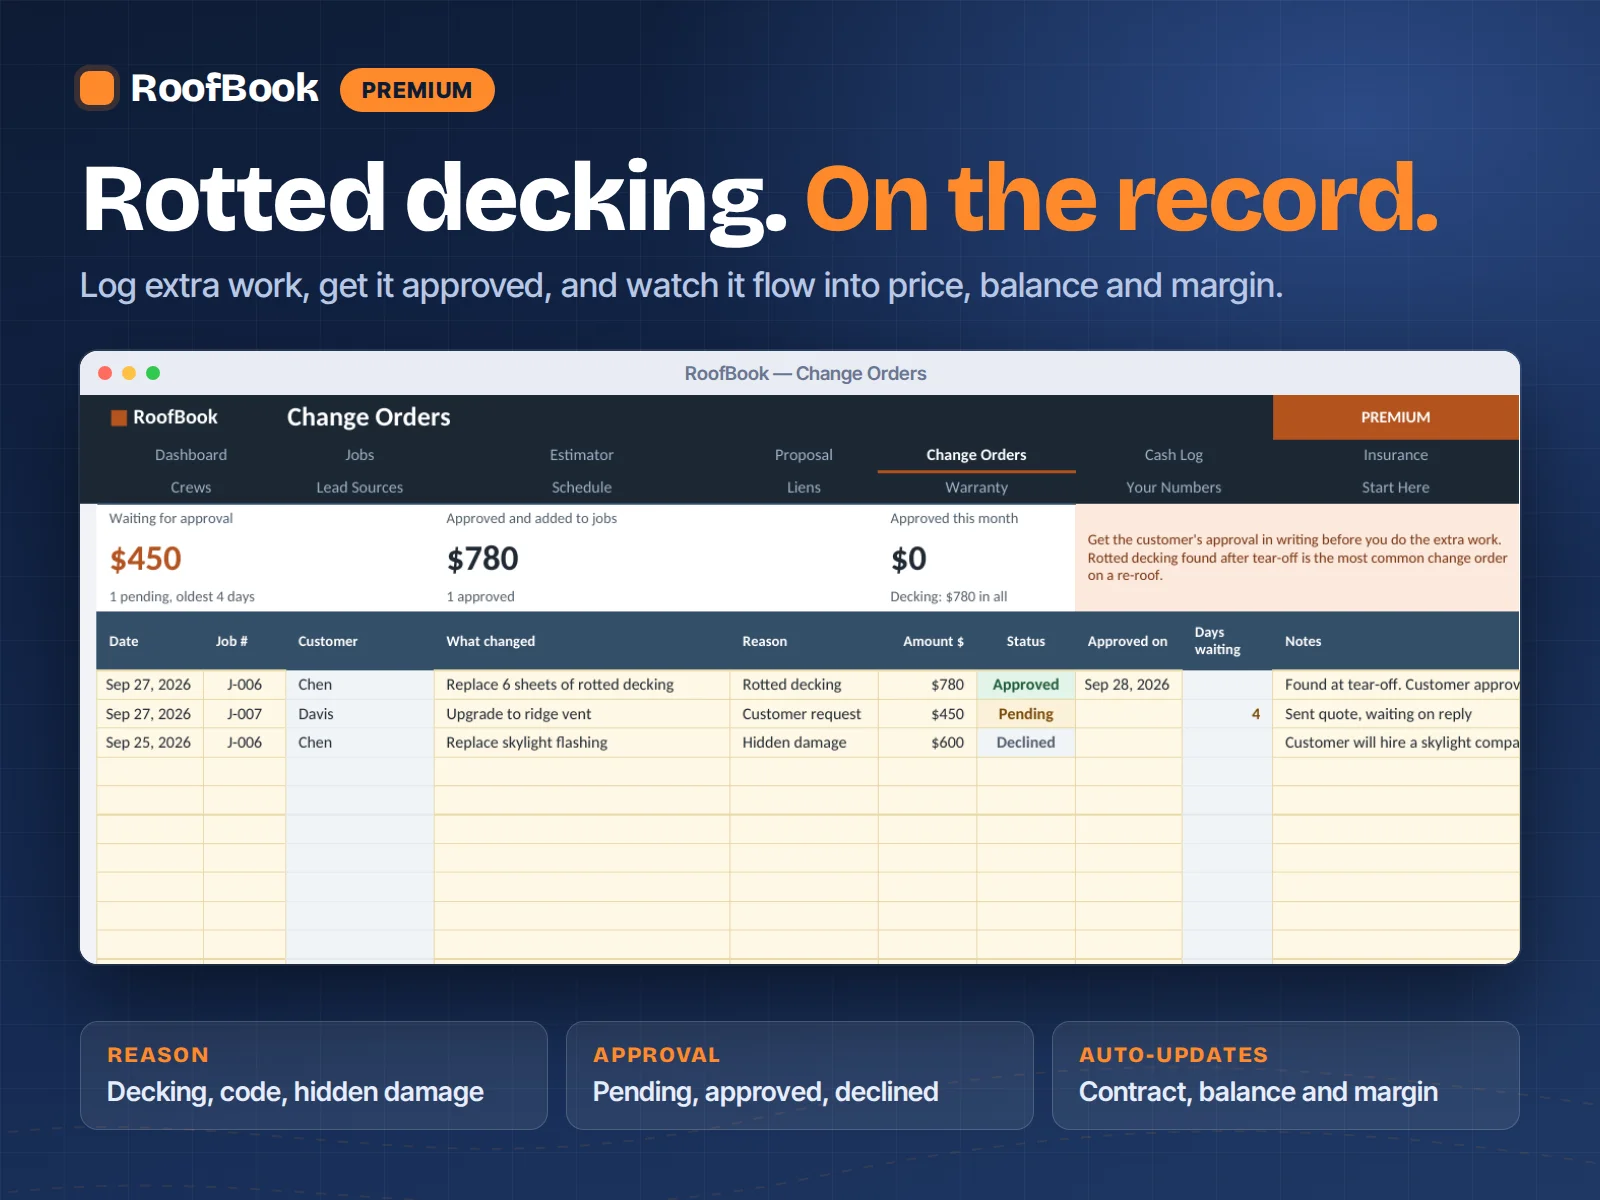Click the small RoofBook icon in app header

click(x=119, y=418)
